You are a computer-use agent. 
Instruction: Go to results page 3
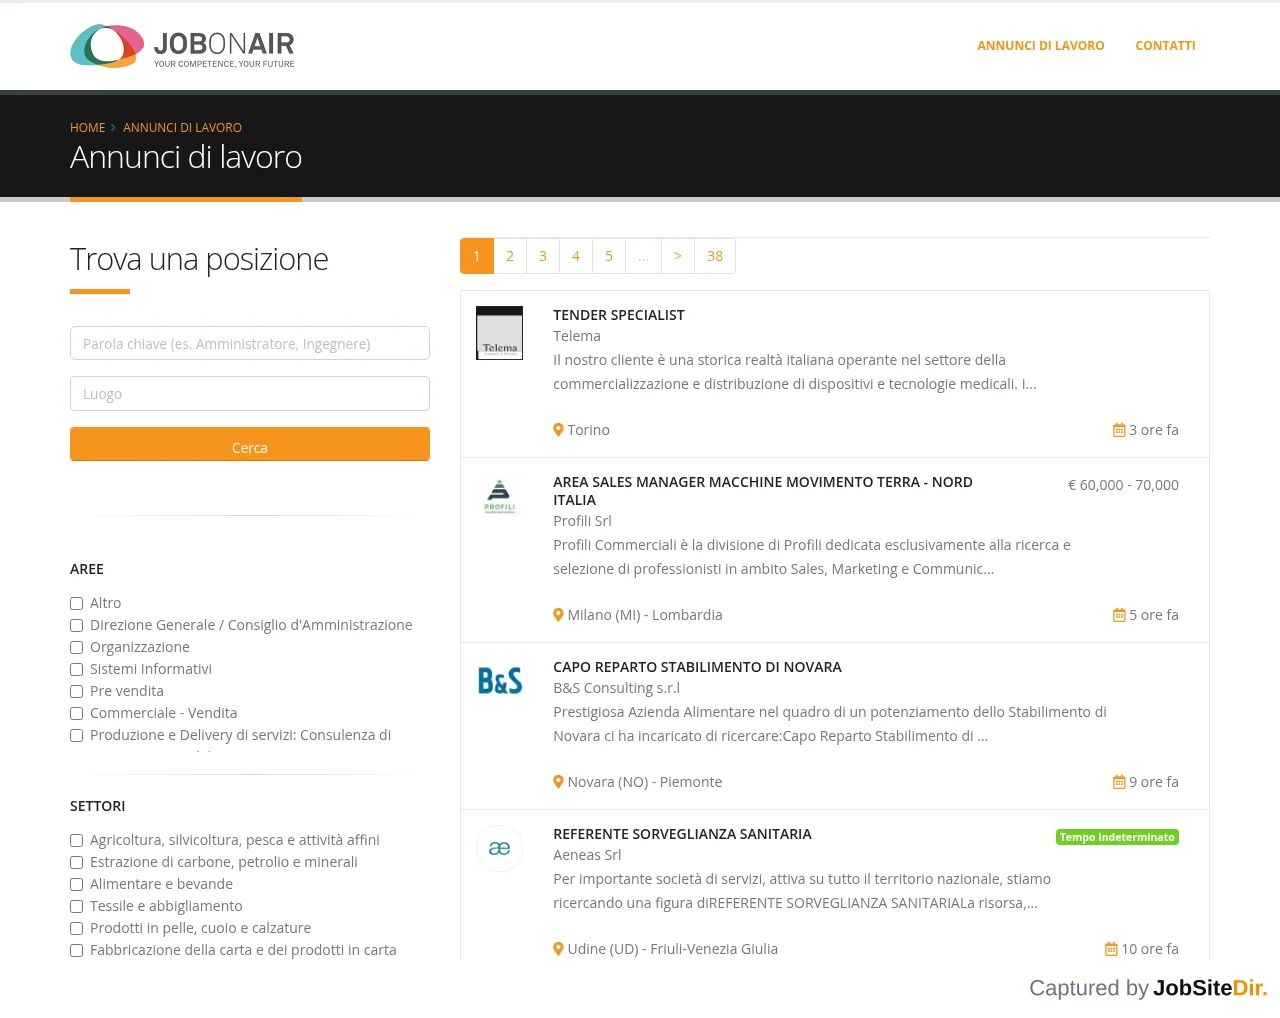point(543,256)
